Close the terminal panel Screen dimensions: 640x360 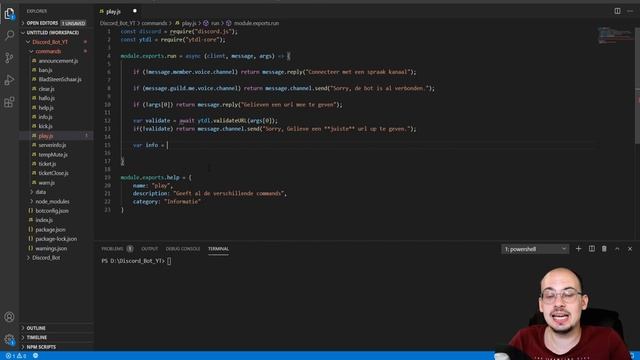pyautogui.click(x=630, y=249)
